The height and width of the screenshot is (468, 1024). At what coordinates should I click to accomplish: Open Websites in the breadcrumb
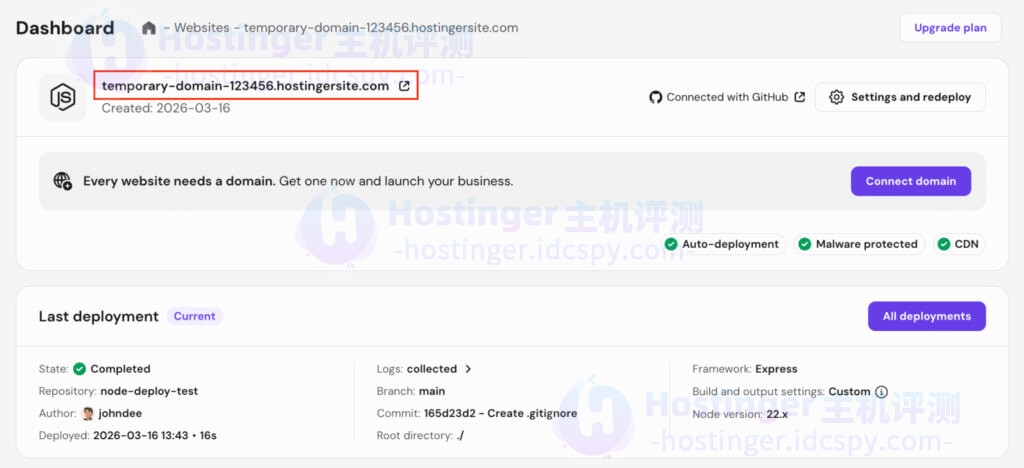(202, 28)
